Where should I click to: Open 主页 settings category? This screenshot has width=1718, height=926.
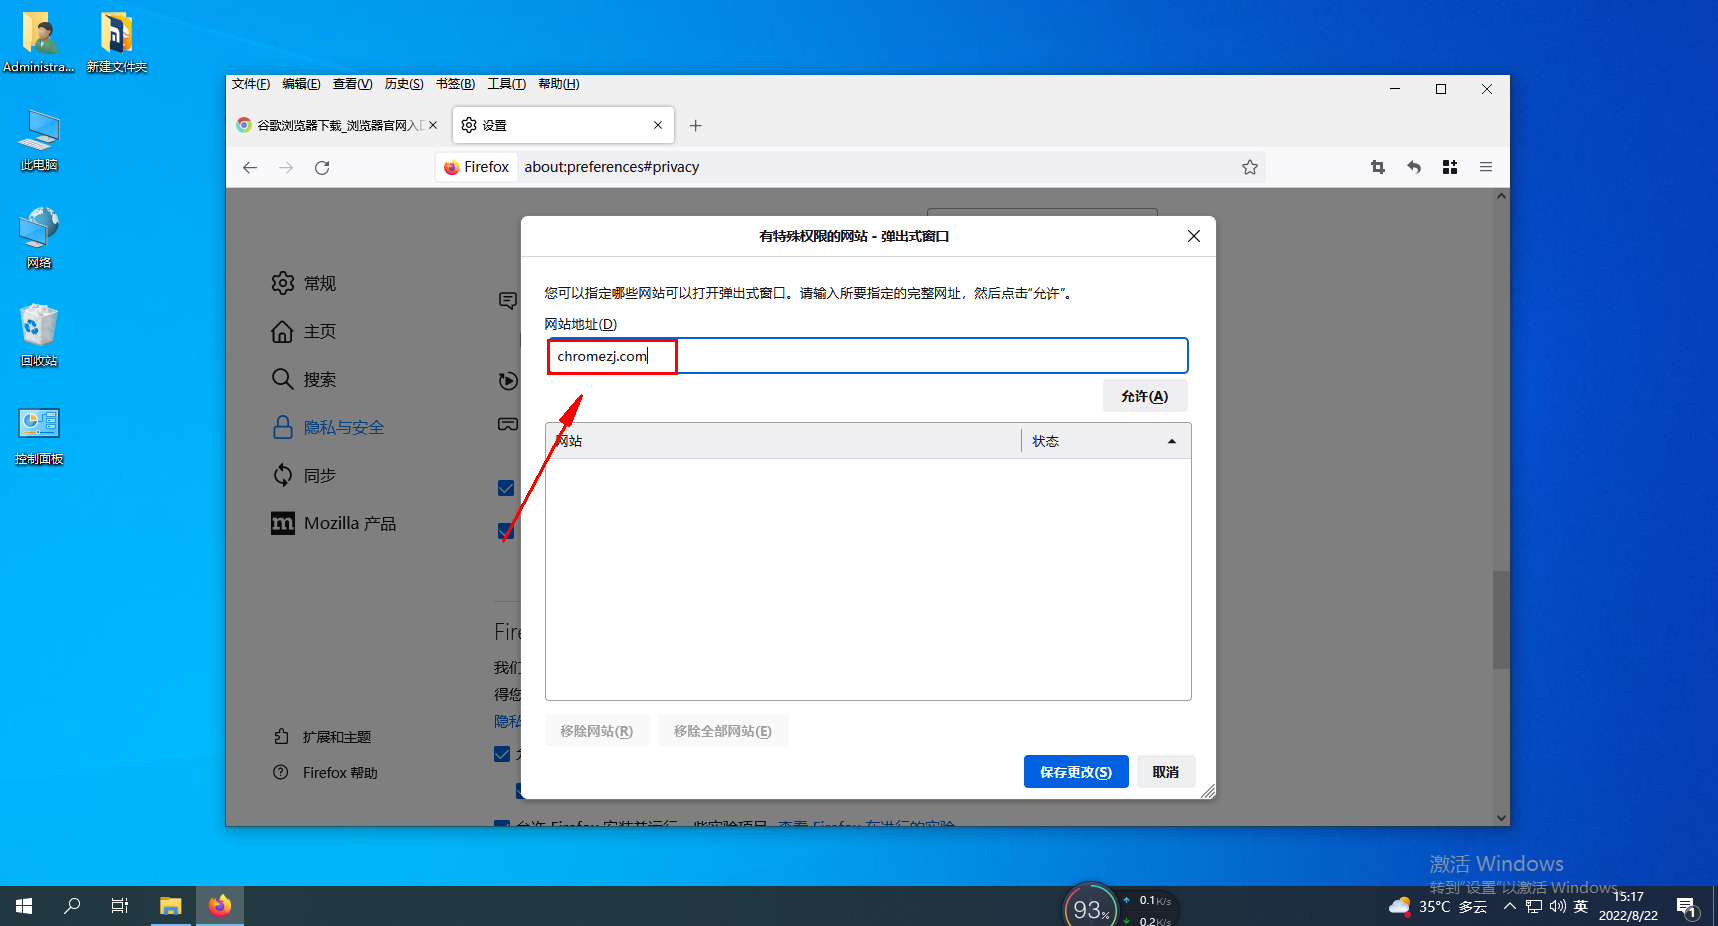pos(305,331)
